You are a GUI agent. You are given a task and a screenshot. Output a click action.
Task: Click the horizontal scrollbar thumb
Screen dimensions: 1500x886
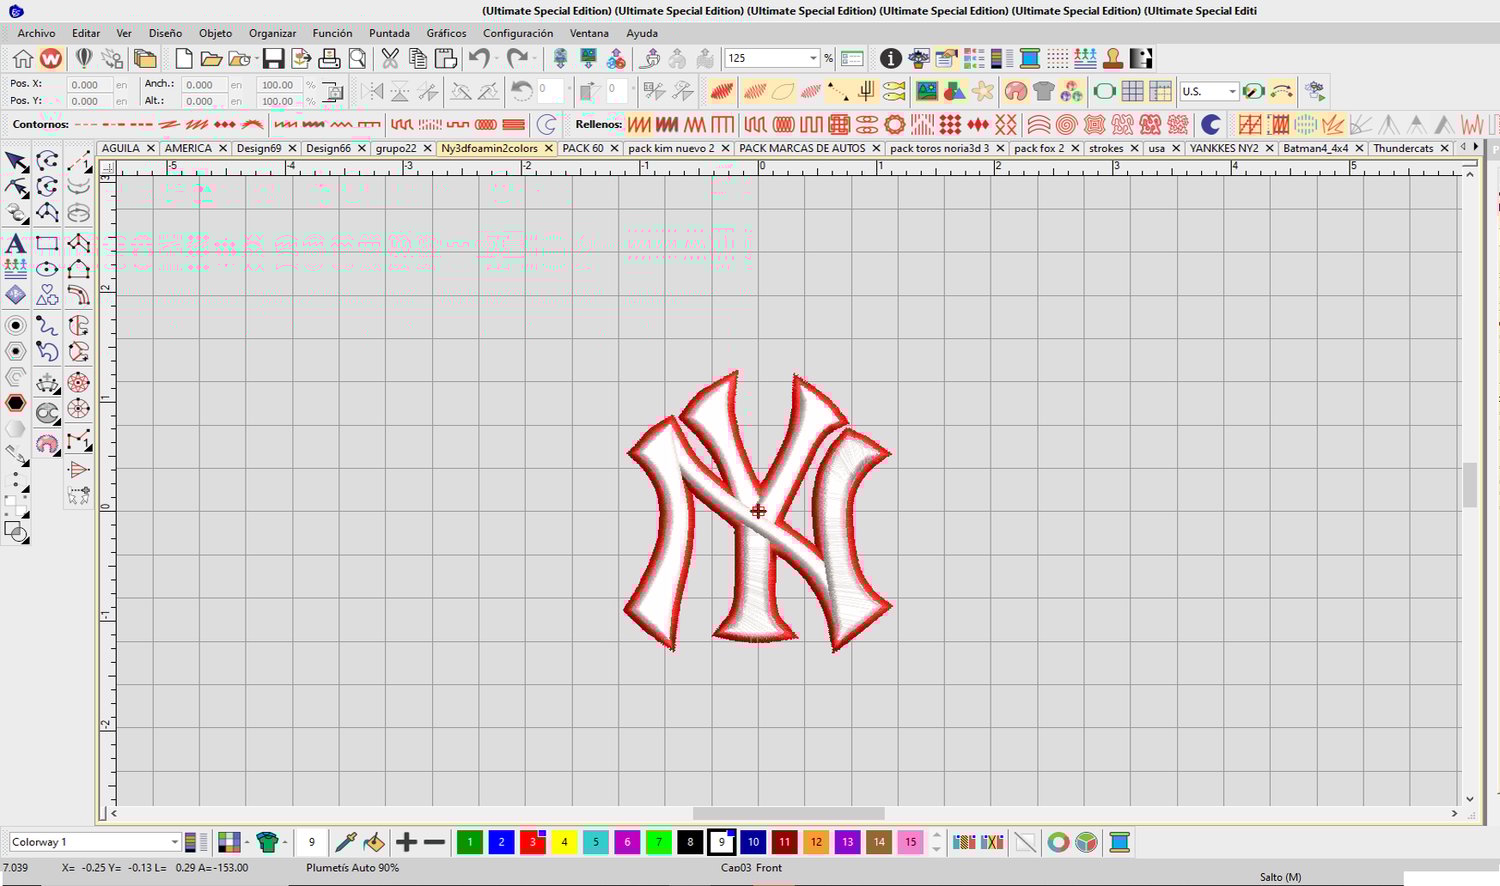pyautogui.click(x=788, y=813)
